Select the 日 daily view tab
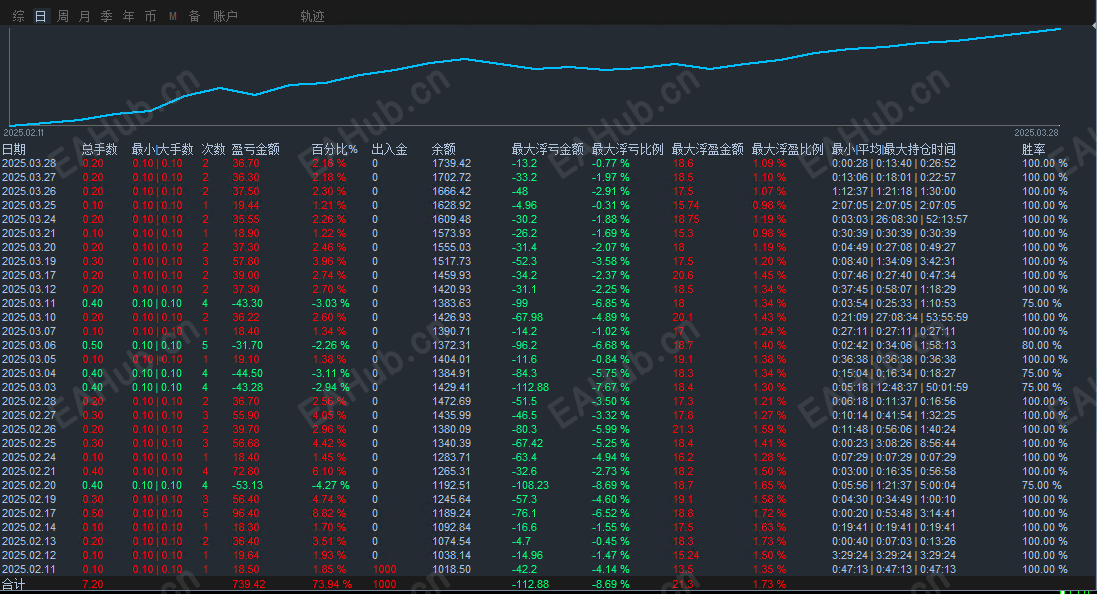The height and width of the screenshot is (594, 1097). coord(40,16)
